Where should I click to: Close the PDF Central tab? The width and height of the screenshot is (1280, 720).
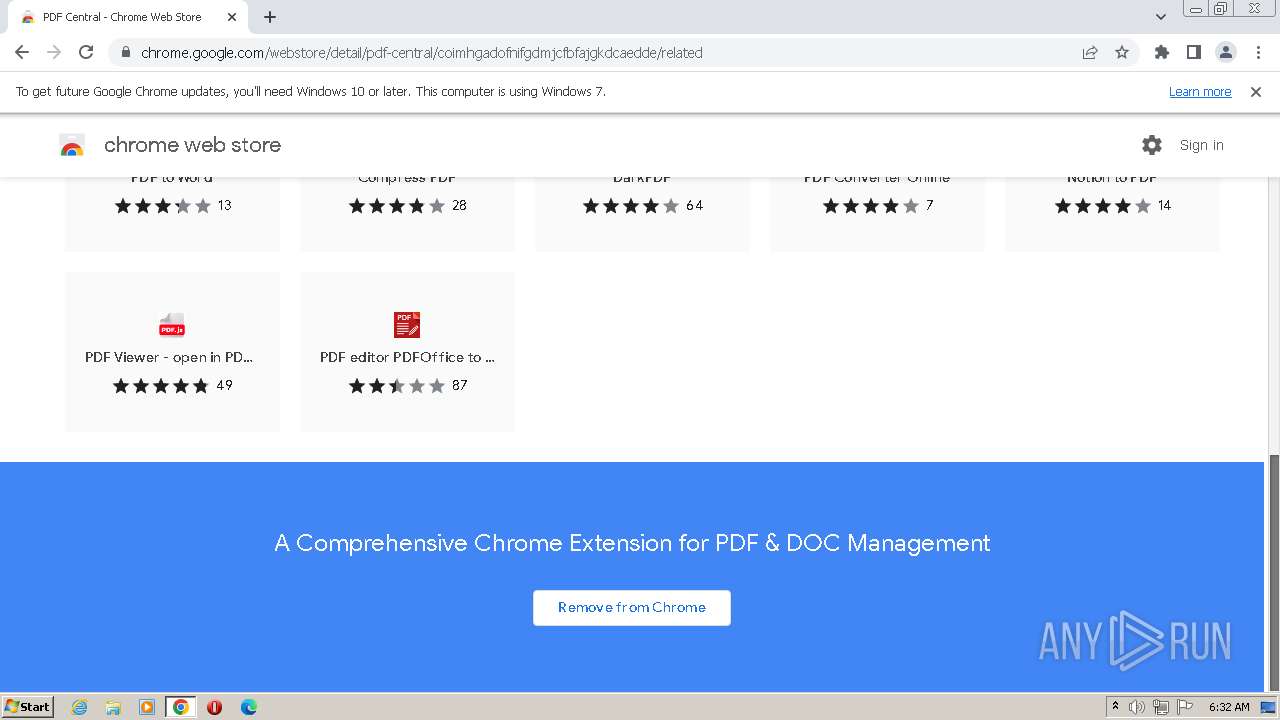point(232,17)
